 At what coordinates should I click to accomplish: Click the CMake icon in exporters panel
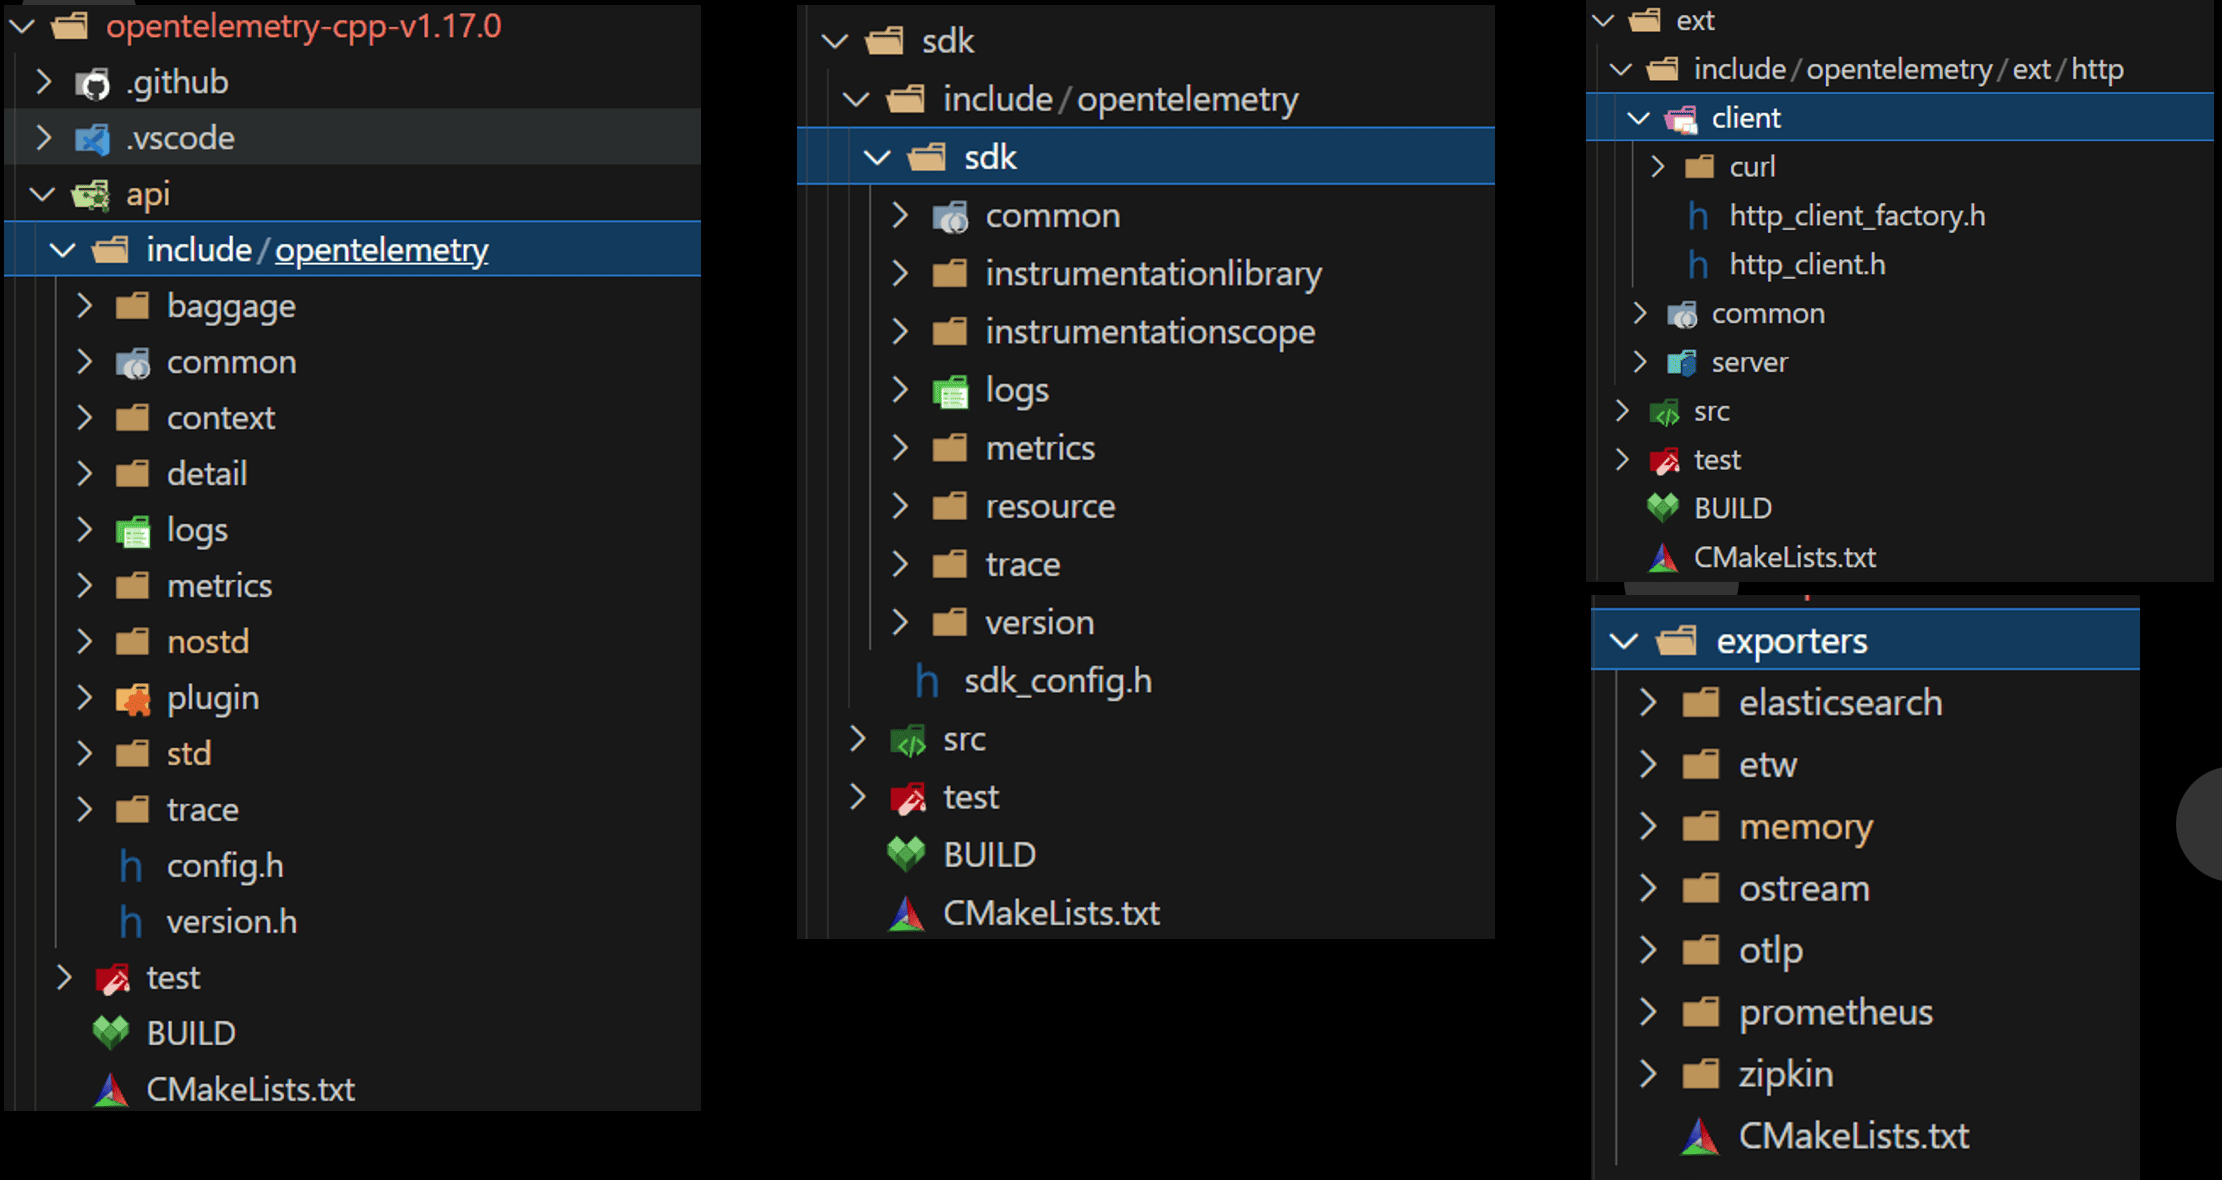[x=1700, y=1137]
